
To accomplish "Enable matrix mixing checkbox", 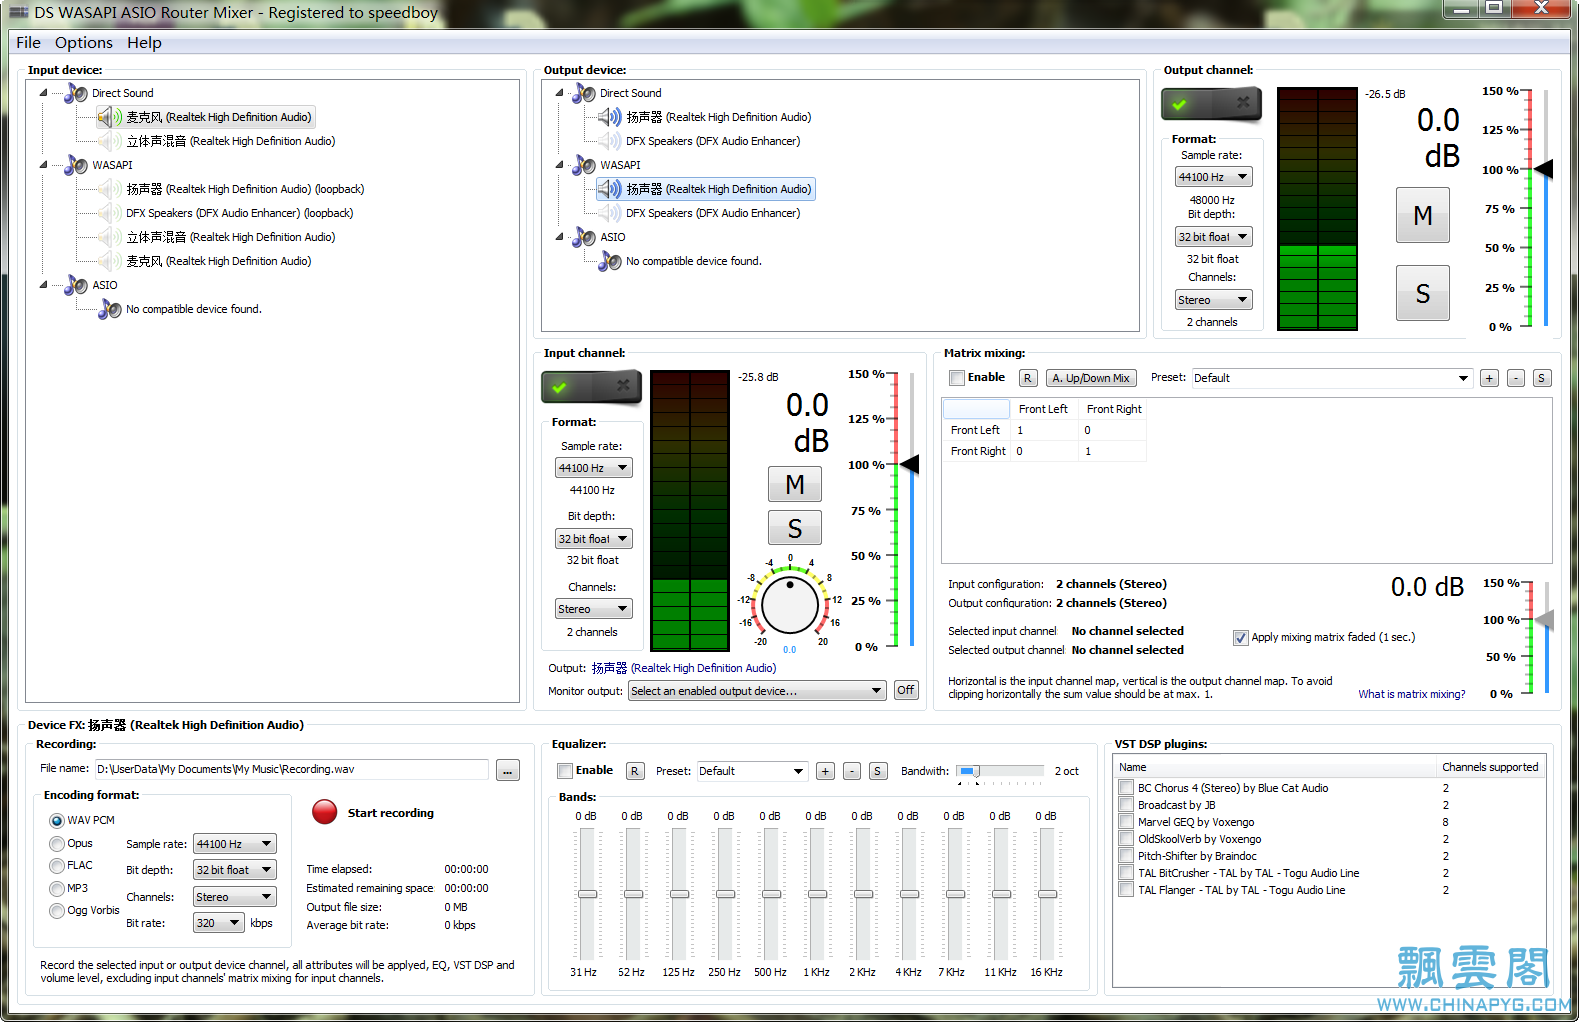I will [x=957, y=378].
